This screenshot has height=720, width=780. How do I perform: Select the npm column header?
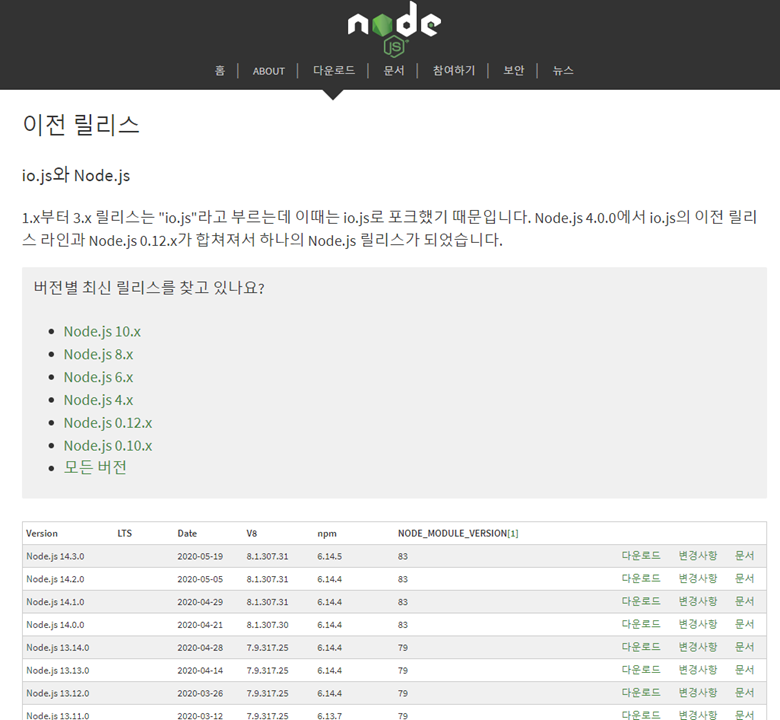tap(327, 533)
